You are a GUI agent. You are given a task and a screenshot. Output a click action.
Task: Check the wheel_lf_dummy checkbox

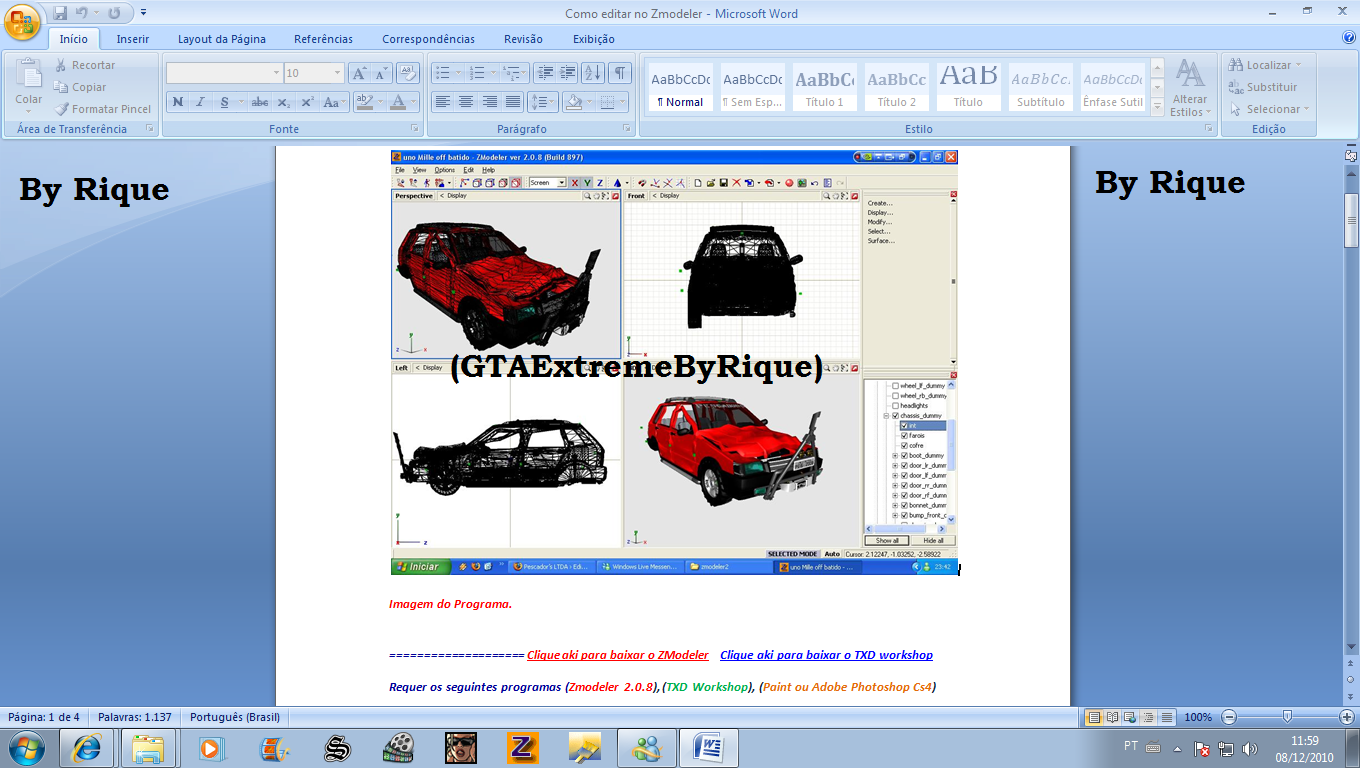tap(895, 385)
